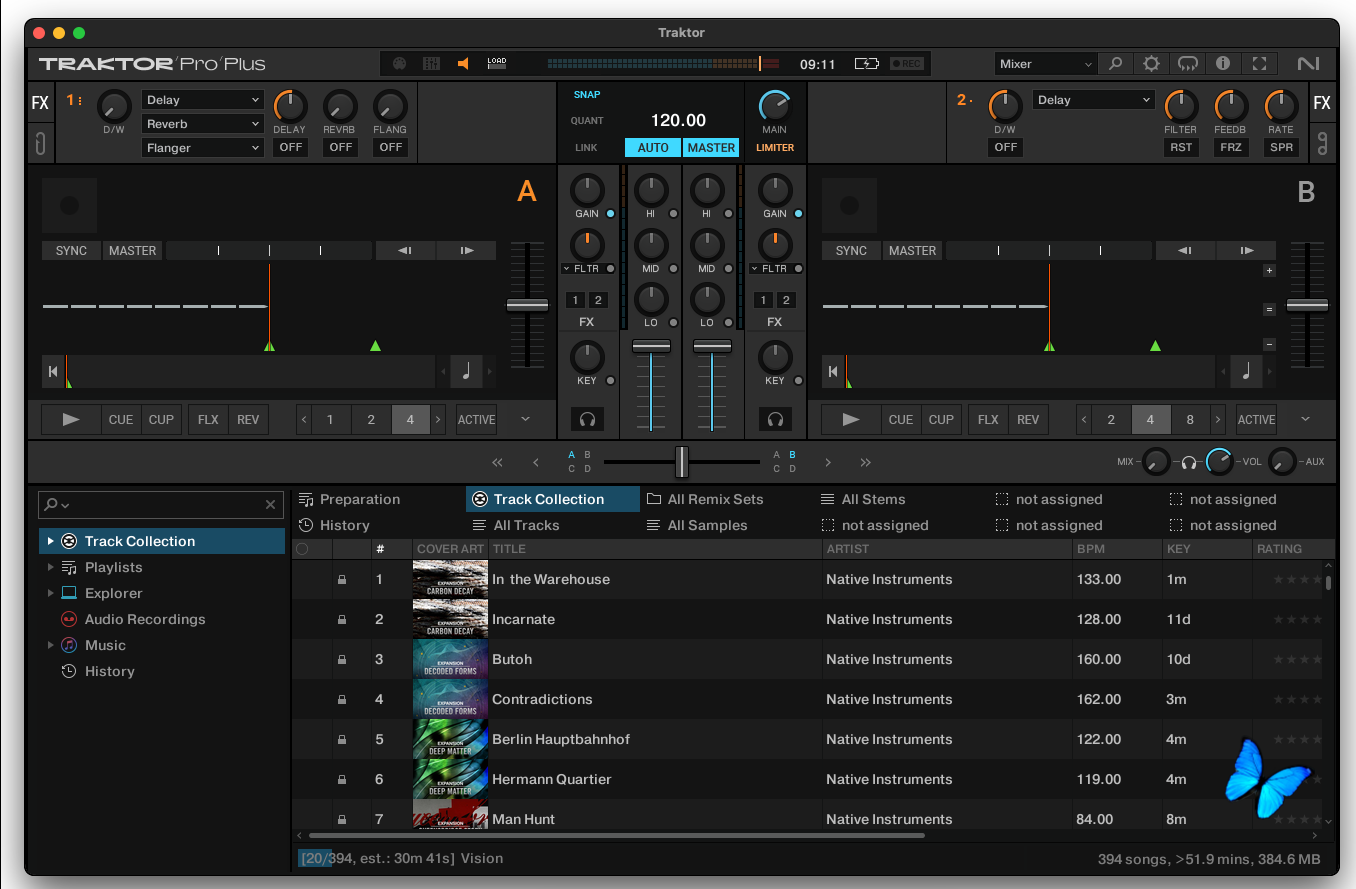
Task: Toggle the headphones cruise mode icon in header
Action: click(1187, 64)
